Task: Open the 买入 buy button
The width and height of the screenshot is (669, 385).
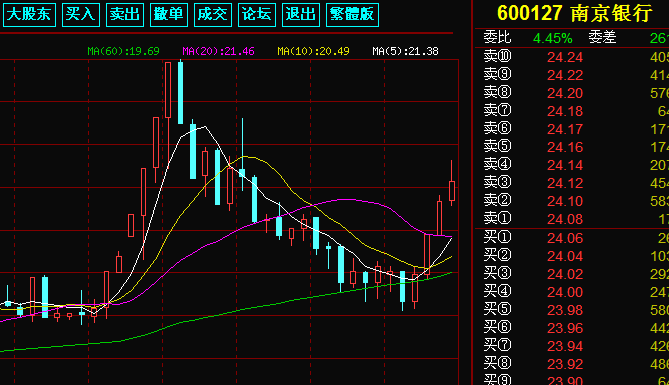Action: tap(81, 15)
